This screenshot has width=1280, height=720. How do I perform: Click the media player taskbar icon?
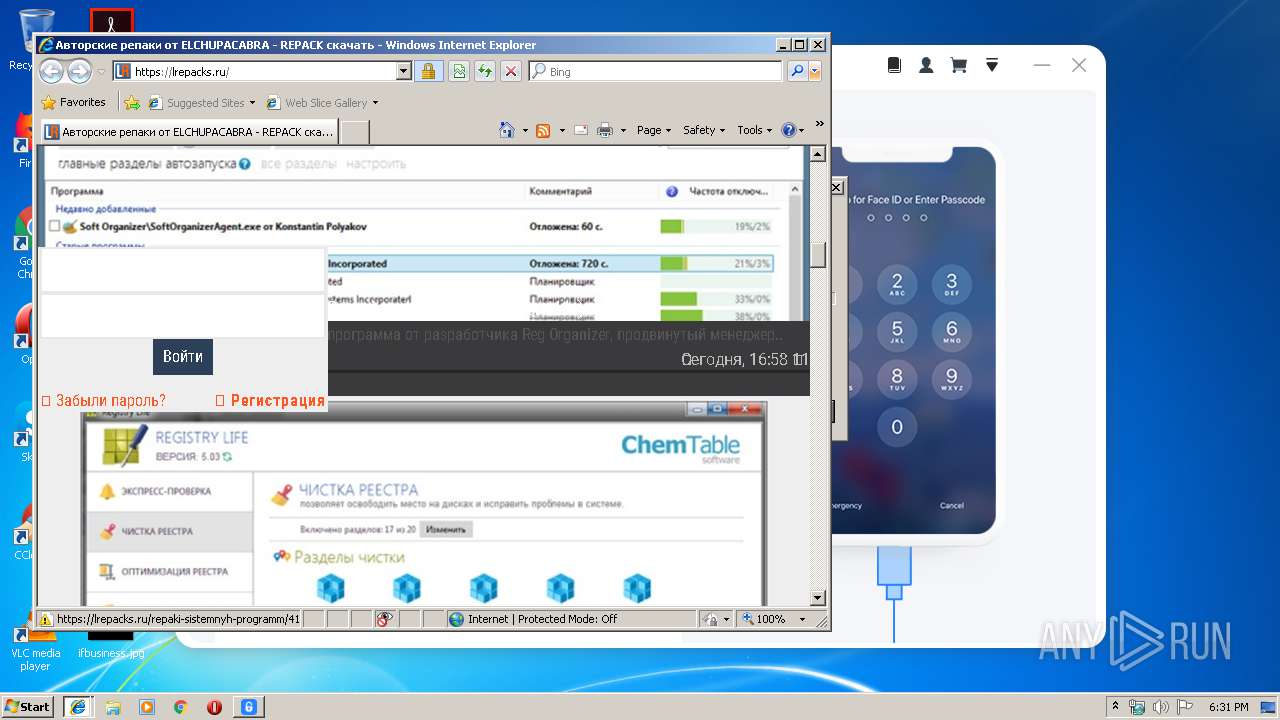click(x=147, y=707)
